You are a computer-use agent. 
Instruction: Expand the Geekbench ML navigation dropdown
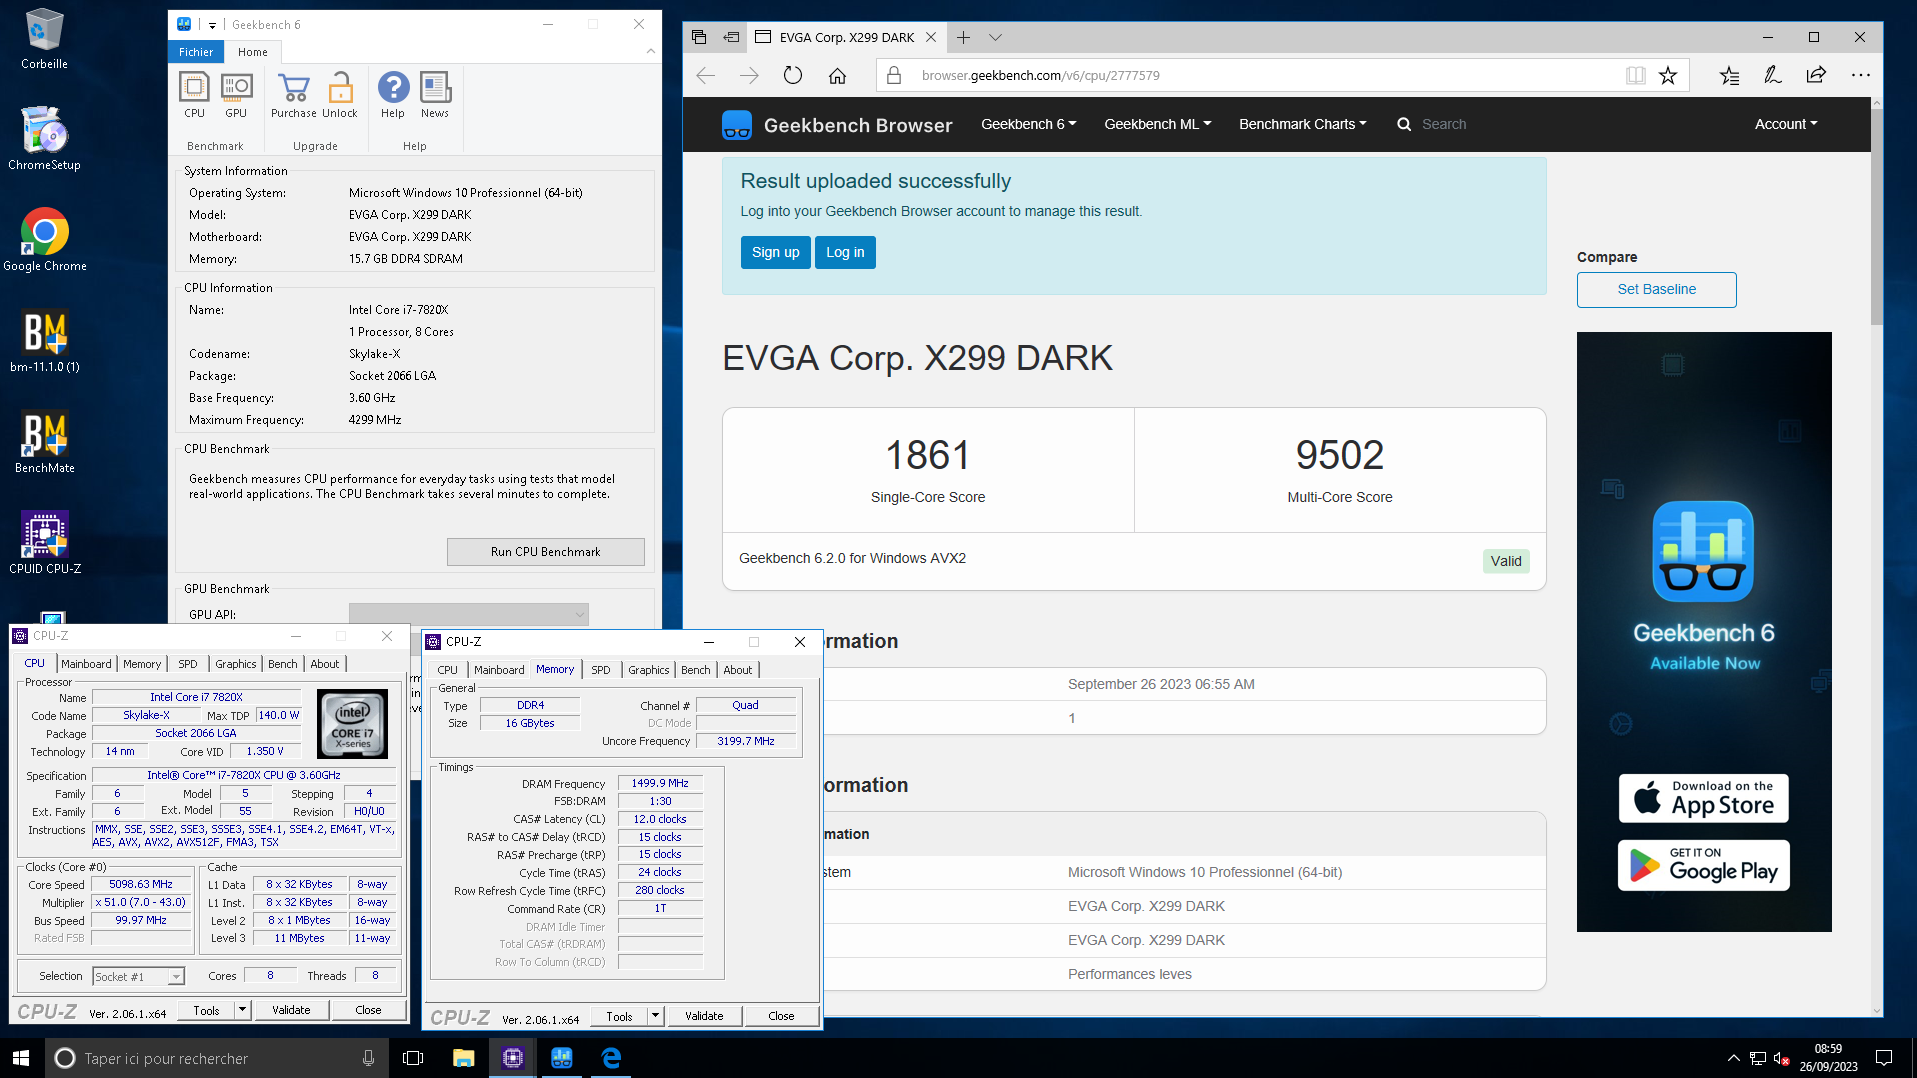click(x=1157, y=124)
